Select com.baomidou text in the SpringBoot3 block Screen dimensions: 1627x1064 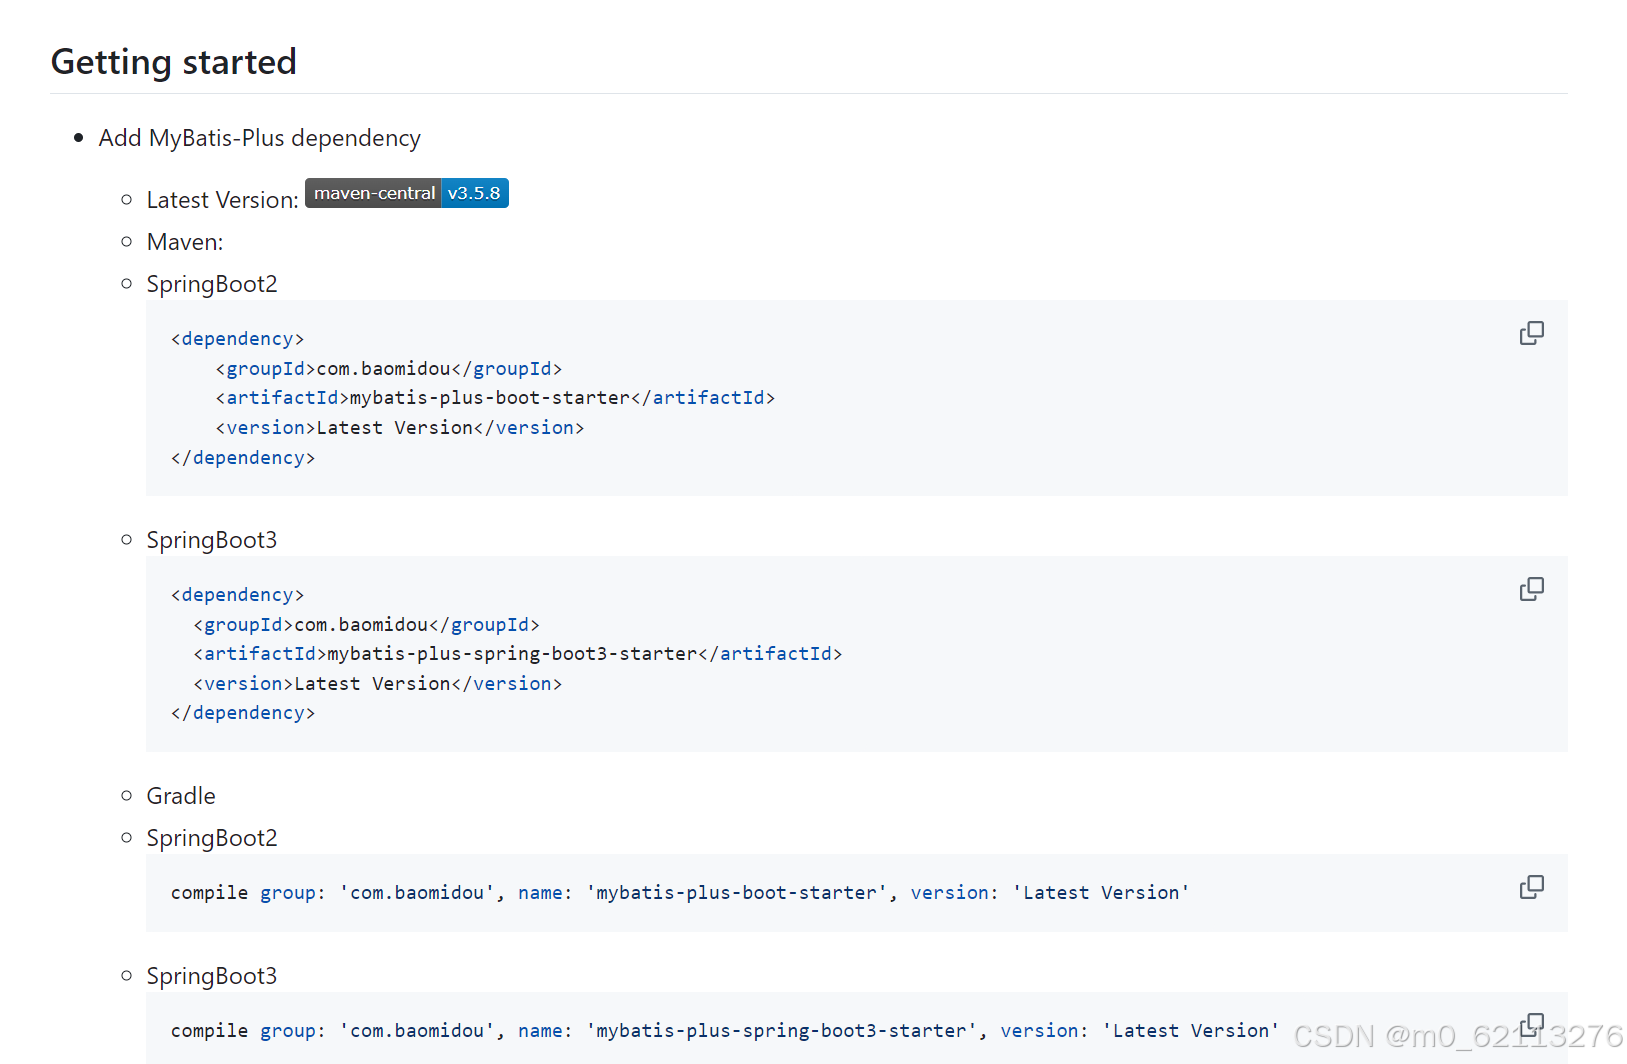(360, 624)
